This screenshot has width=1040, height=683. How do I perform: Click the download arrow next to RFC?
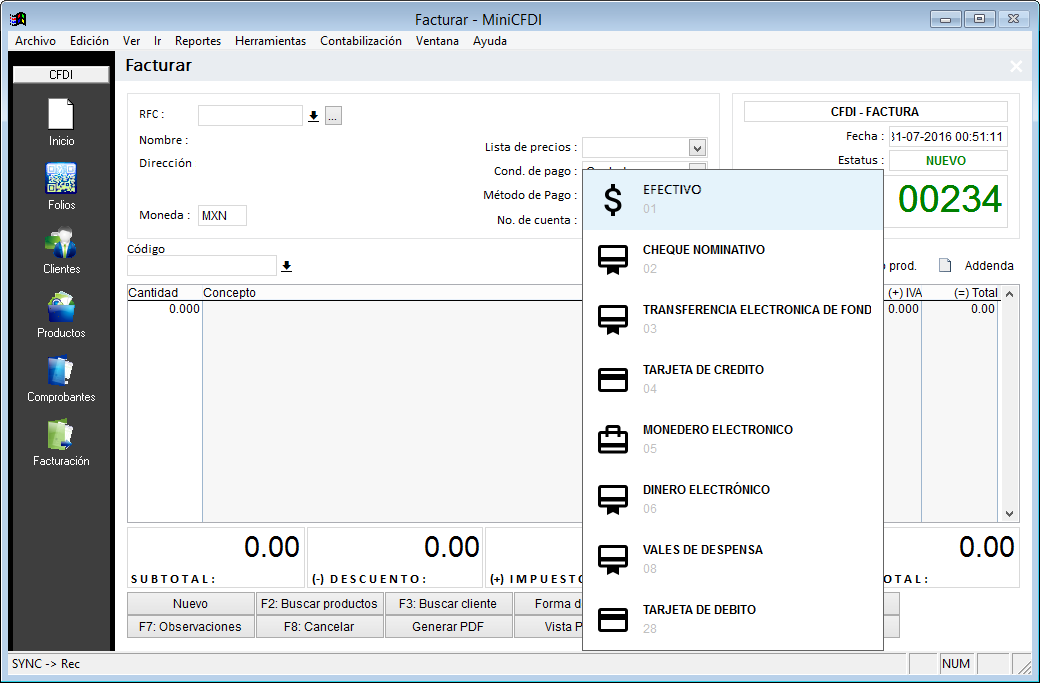[x=314, y=117]
